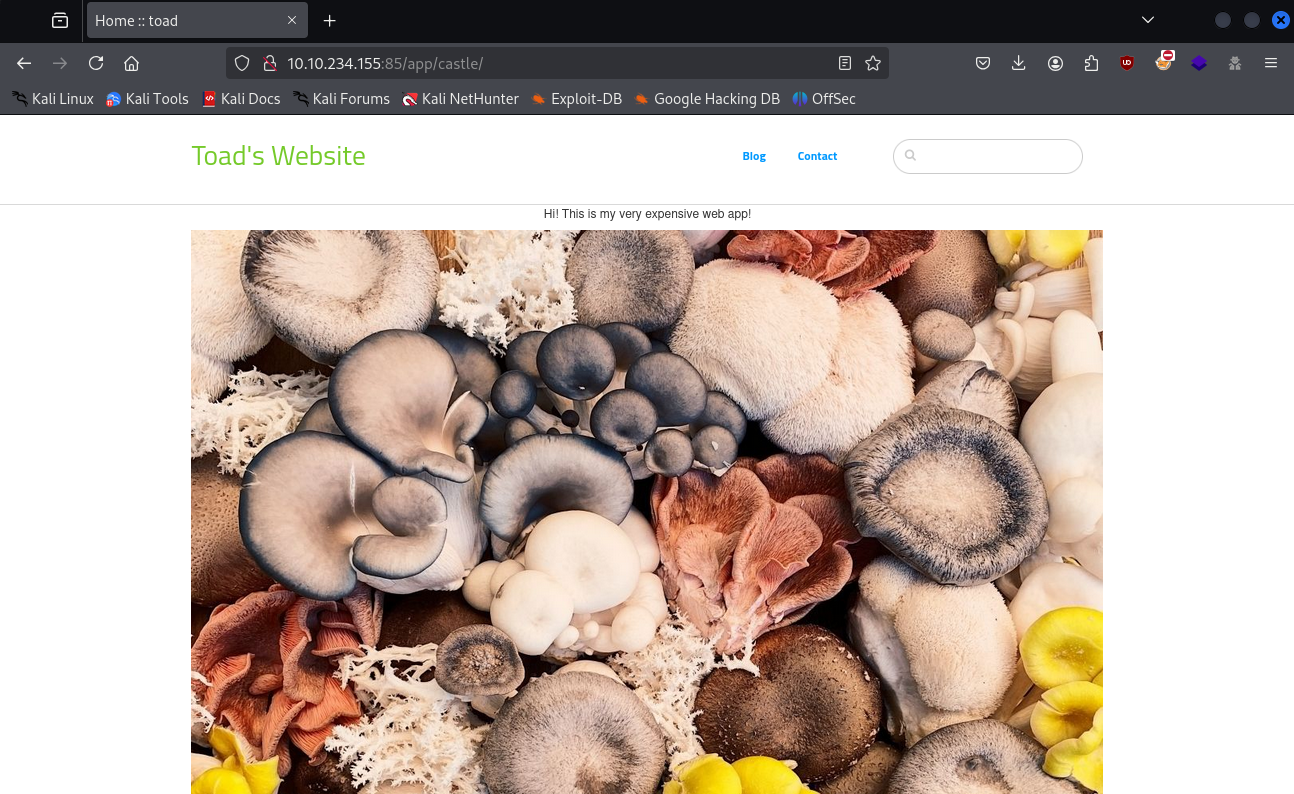Click the Toad's Website title link
Viewport: 1294px width, 794px height.
278,156
